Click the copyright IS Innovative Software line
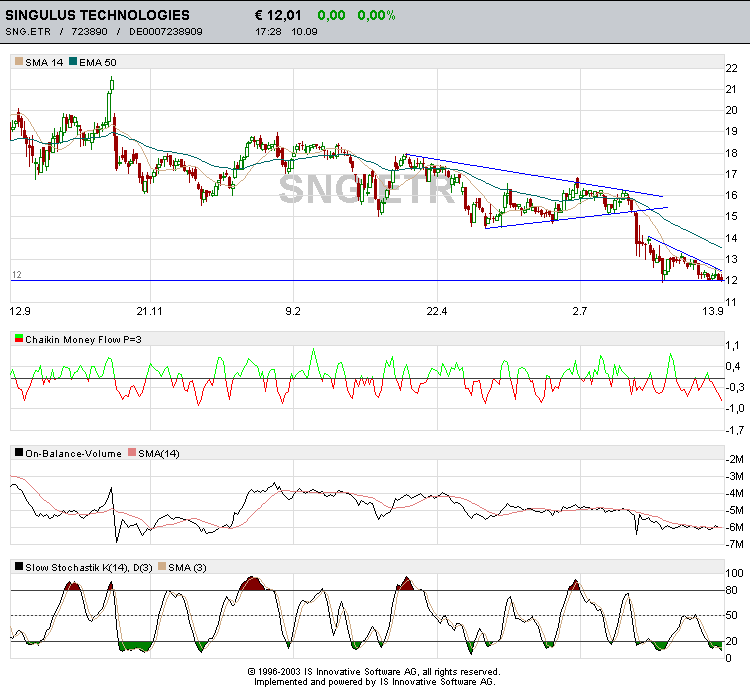 tap(374, 672)
